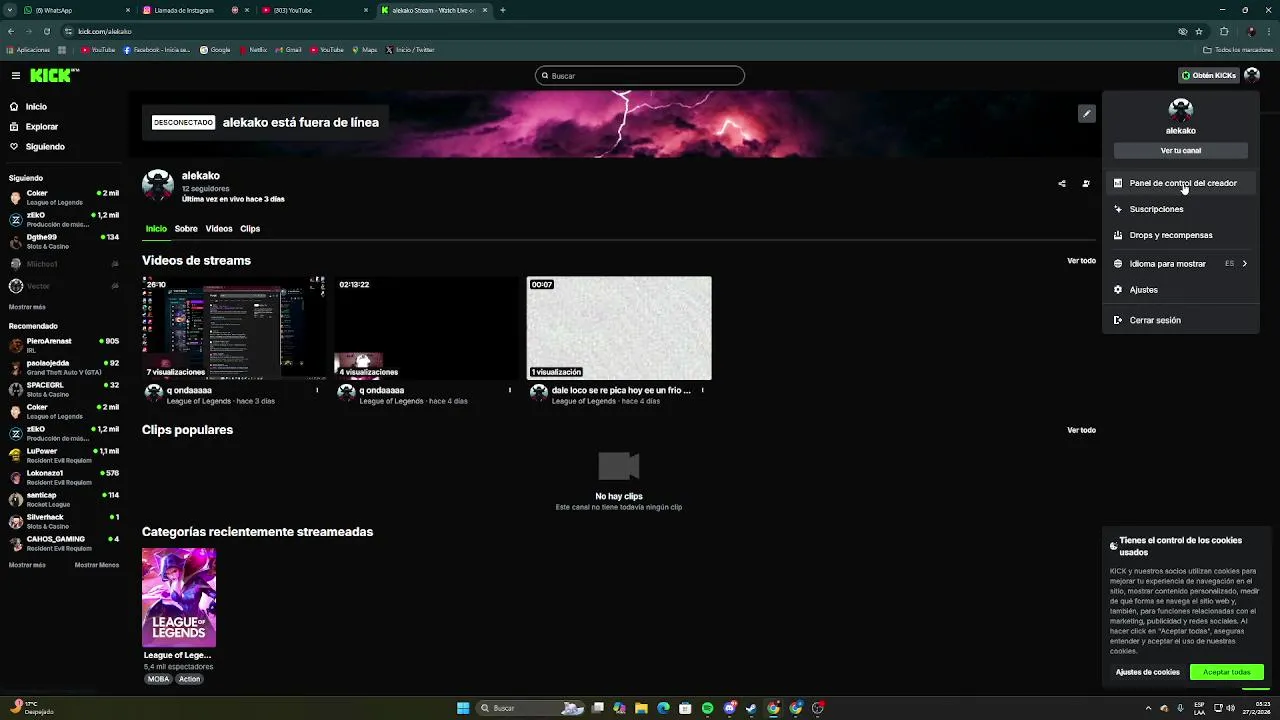Open Silverhack channel in sidebar
Viewport: 1280px width, 720px height.
point(64,521)
